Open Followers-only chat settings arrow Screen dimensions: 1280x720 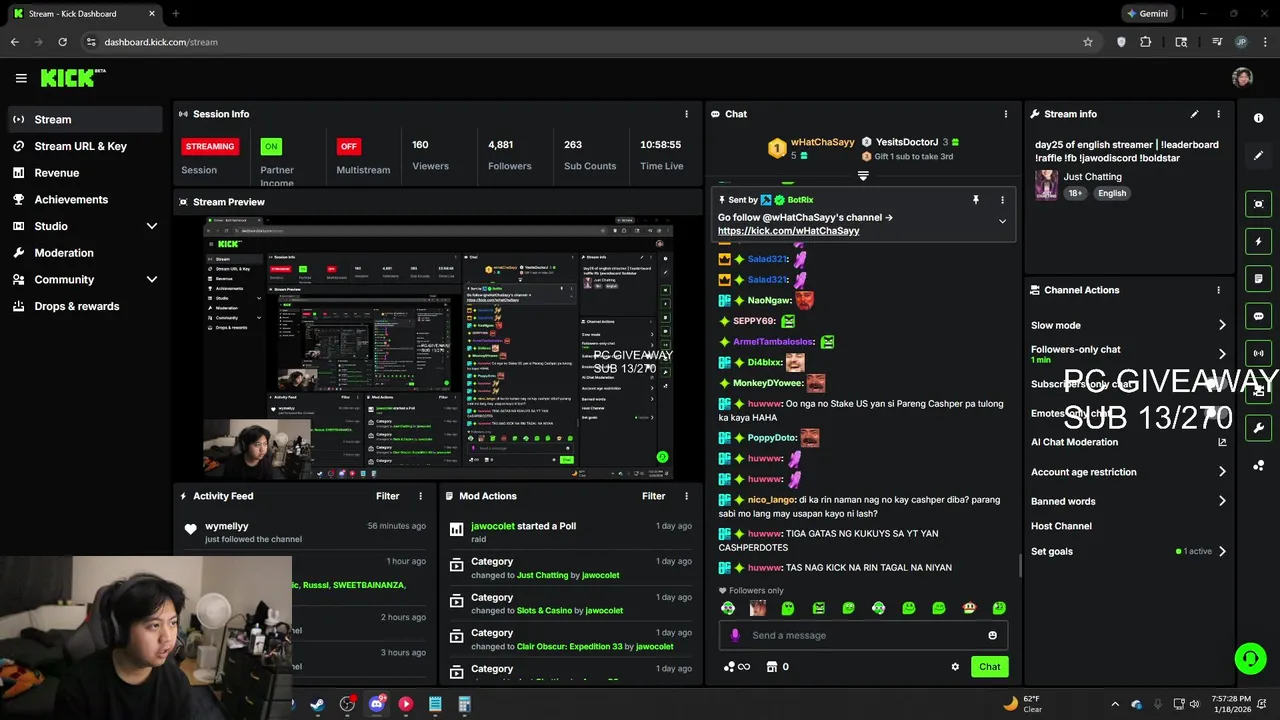pos(1222,354)
